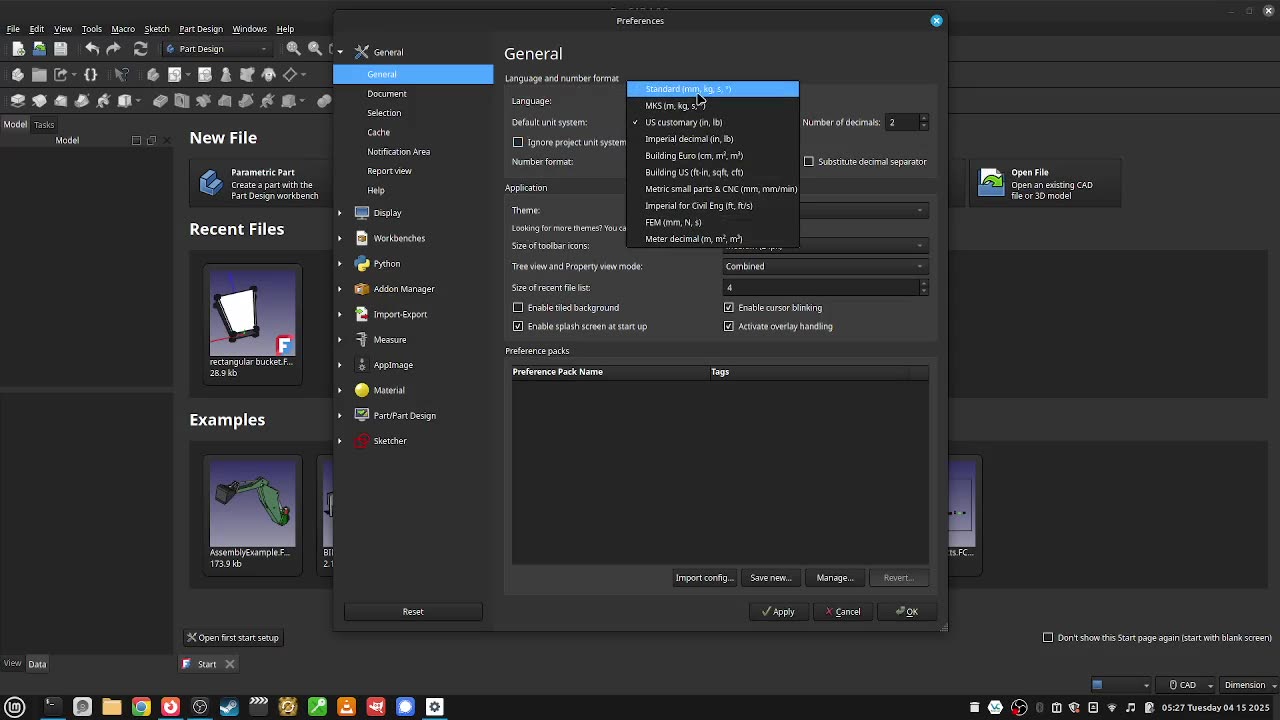Expand the Workbenches preferences section
Screen dimensions: 1280x720
tap(340, 238)
